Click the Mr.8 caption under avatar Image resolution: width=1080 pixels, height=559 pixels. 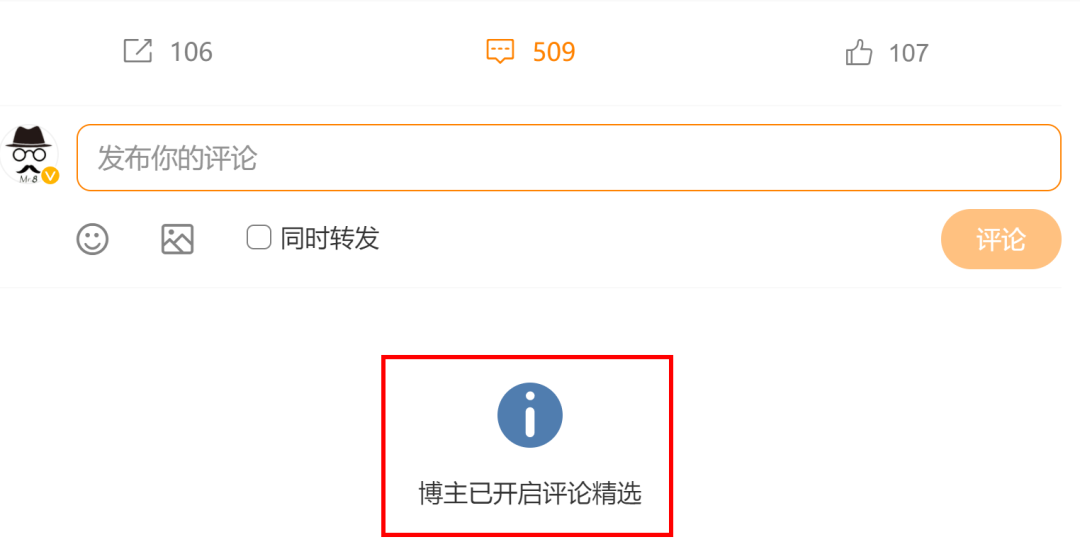tap(28, 179)
